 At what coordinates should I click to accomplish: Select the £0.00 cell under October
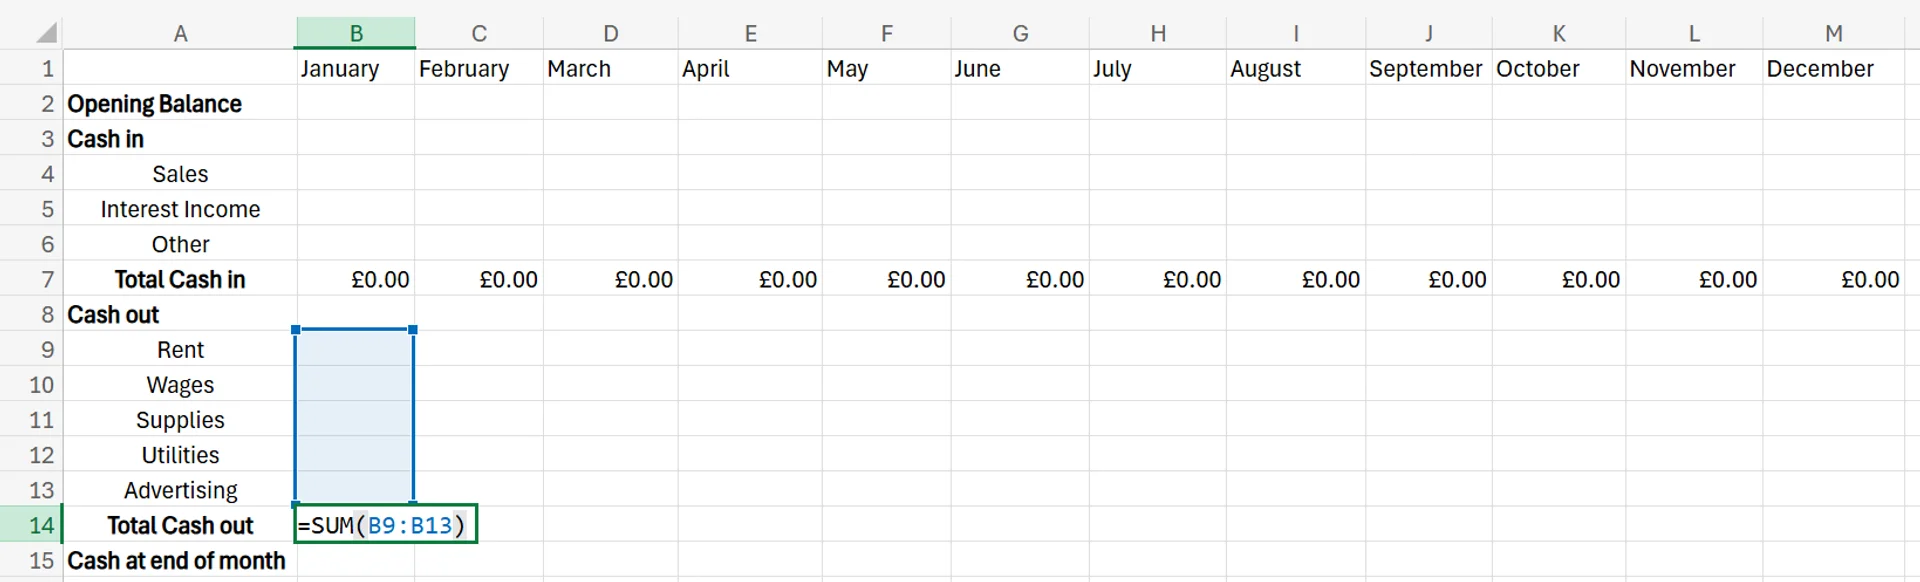1559,279
